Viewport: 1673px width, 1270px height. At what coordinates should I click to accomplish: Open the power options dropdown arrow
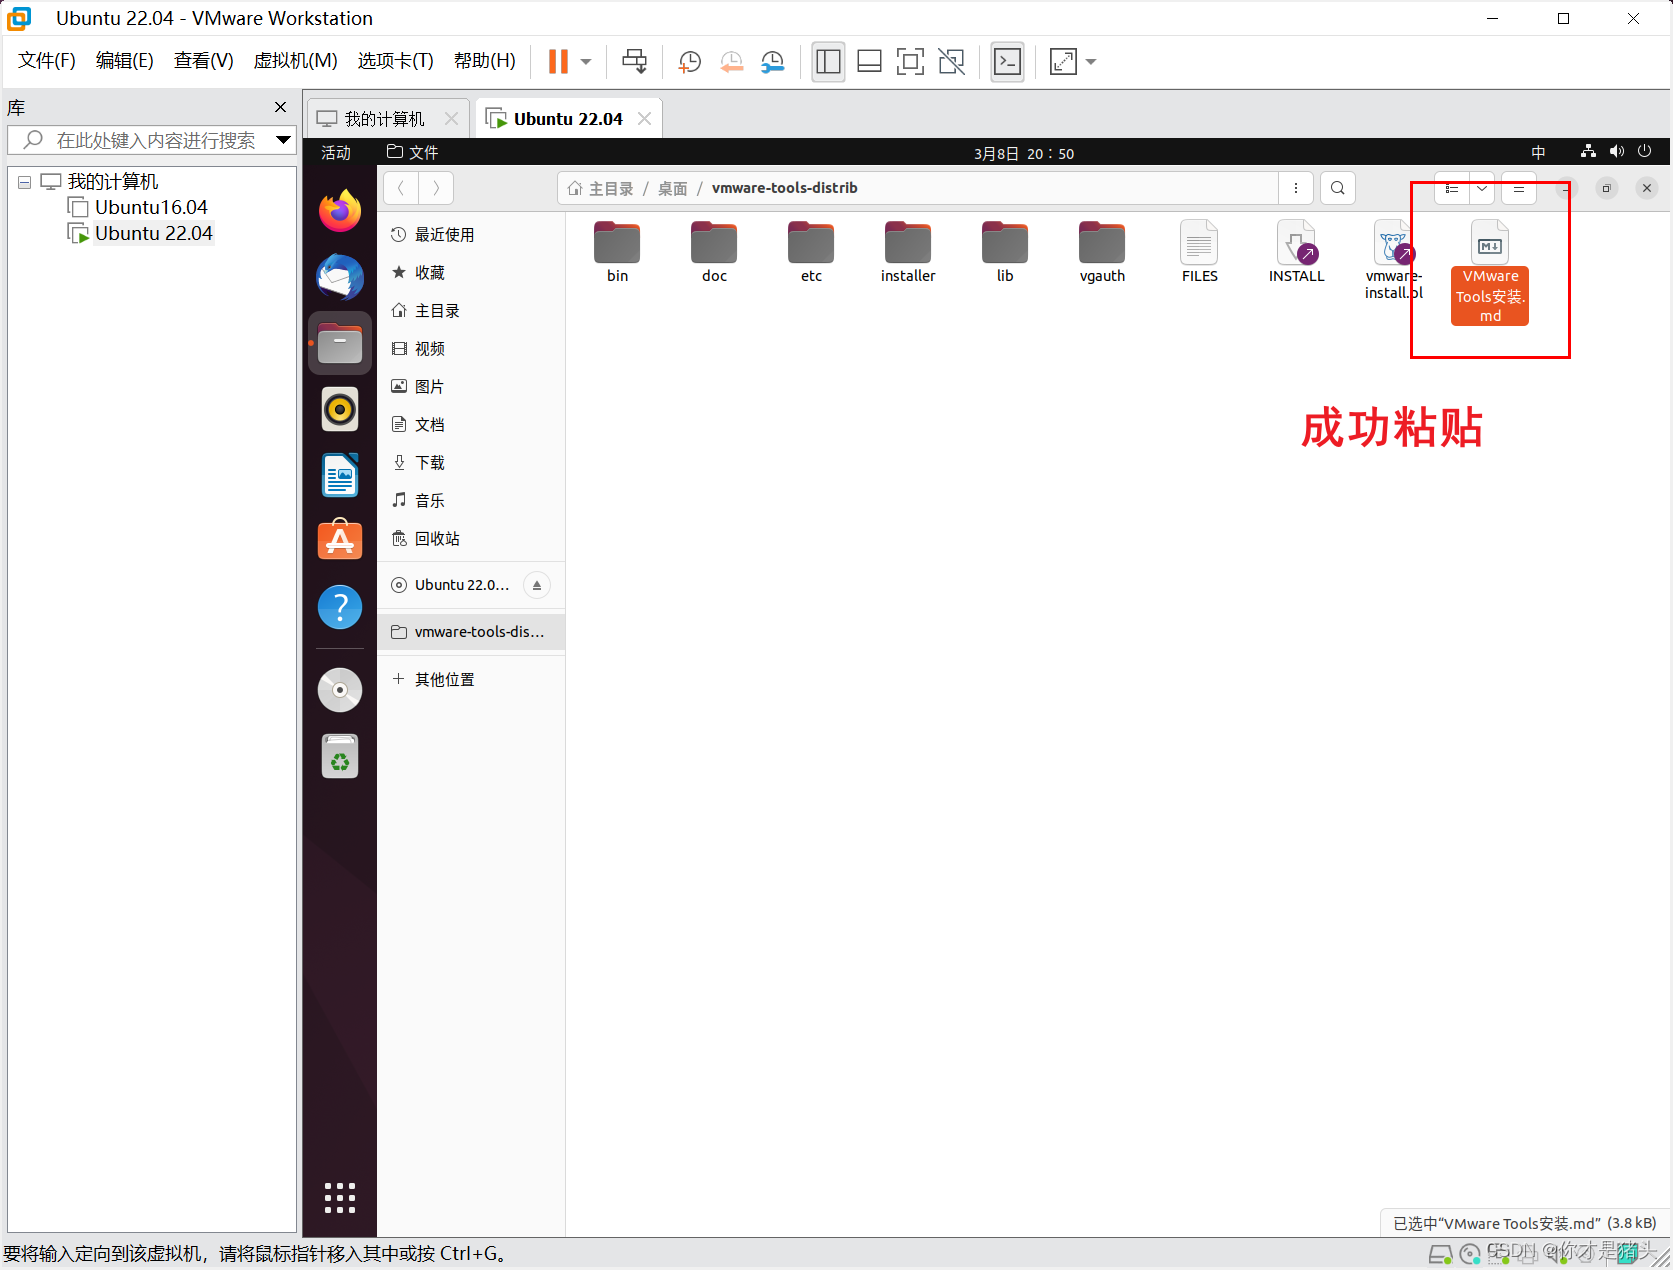(586, 62)
